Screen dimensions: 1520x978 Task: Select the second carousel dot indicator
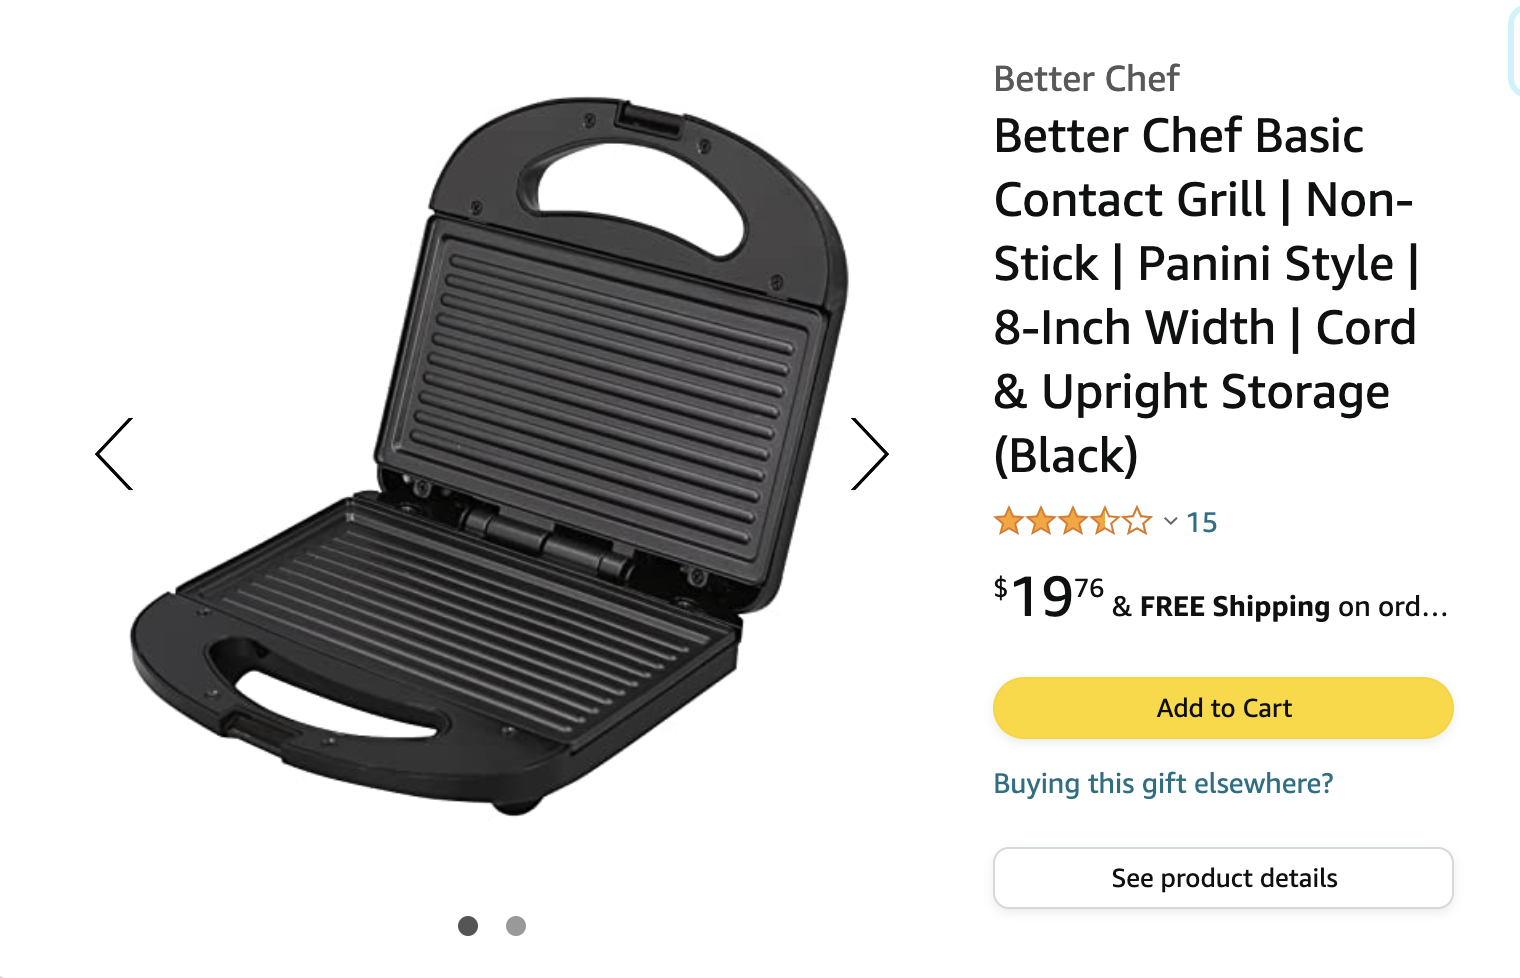(x=516, y=926)
